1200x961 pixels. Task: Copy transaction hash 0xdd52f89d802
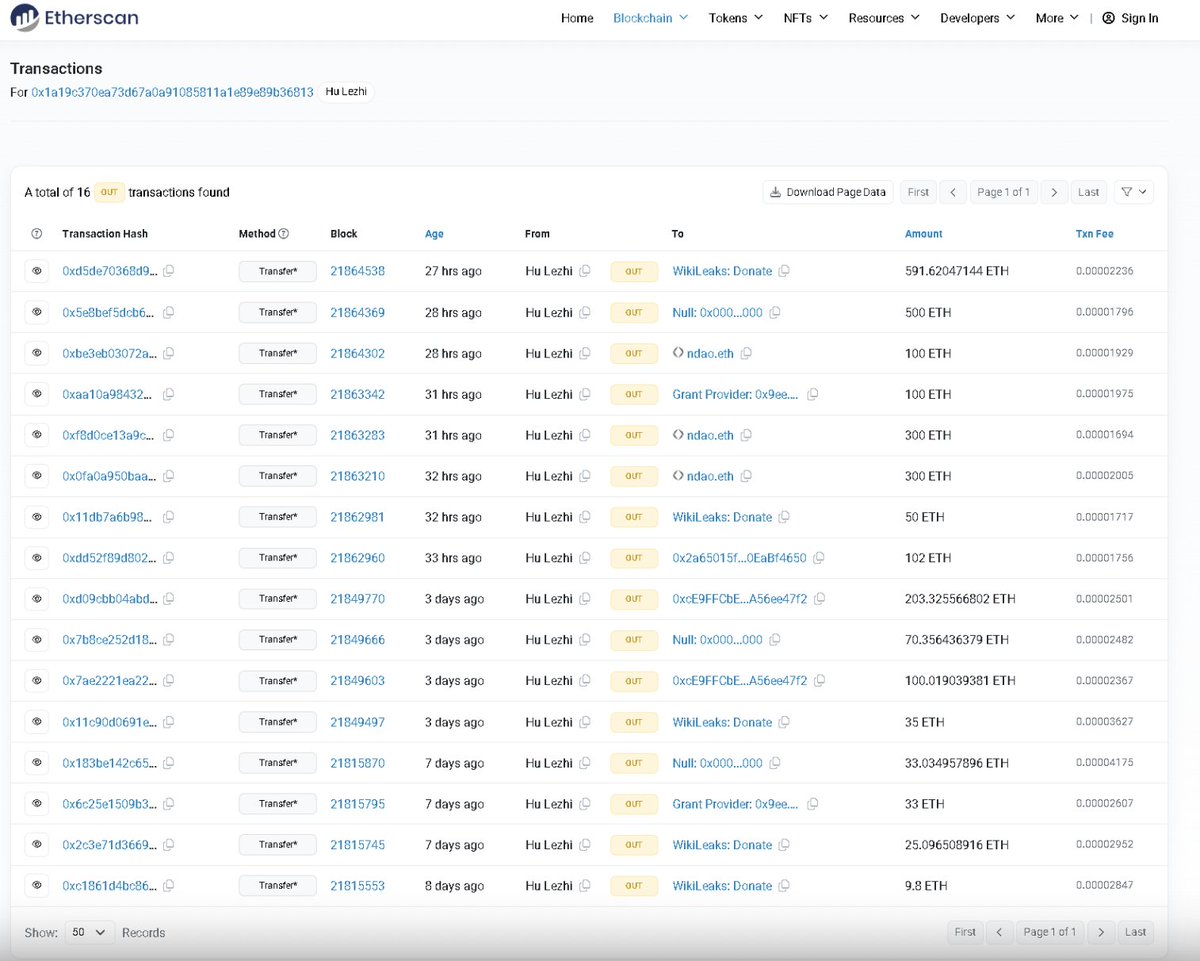[169, 558]
